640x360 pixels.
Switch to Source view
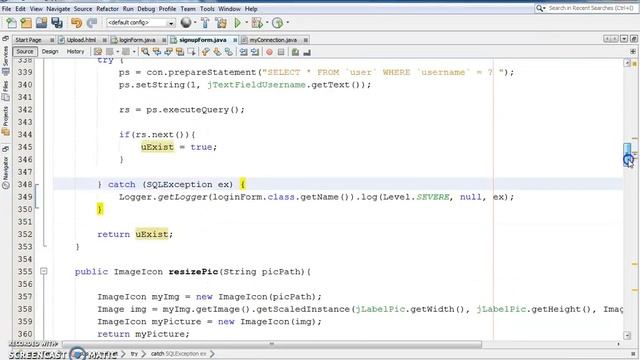(25, 52)
